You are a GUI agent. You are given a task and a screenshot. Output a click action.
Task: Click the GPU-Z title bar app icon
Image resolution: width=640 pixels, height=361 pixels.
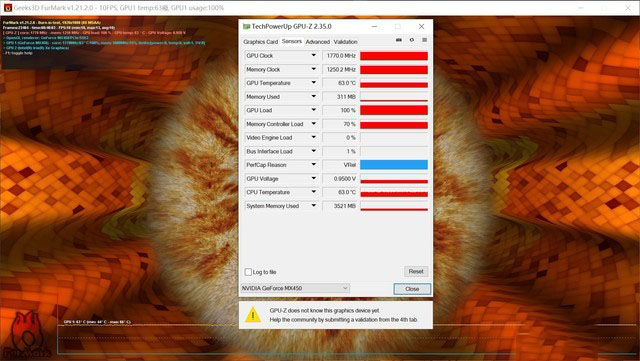click(246, 27)
